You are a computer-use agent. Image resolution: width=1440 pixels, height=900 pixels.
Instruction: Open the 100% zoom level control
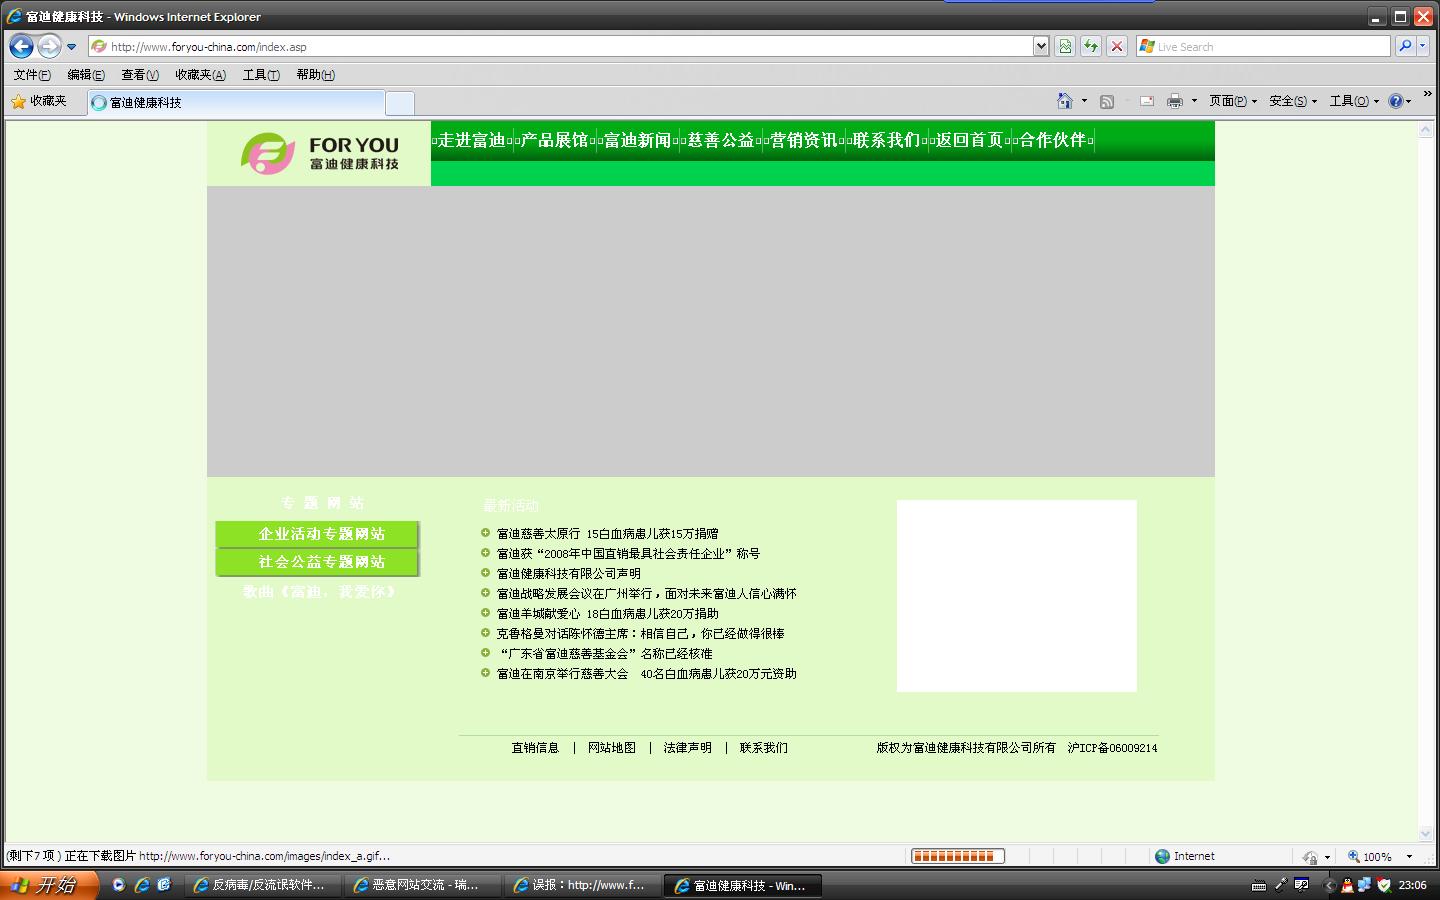click(x=1379, y=856)
